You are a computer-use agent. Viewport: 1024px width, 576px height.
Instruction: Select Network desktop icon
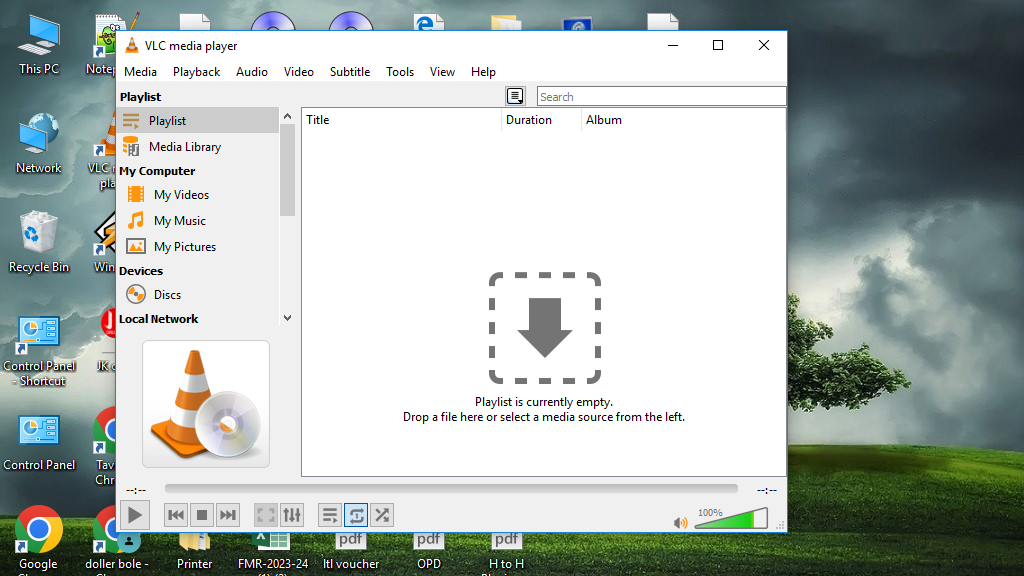point(39,143)
